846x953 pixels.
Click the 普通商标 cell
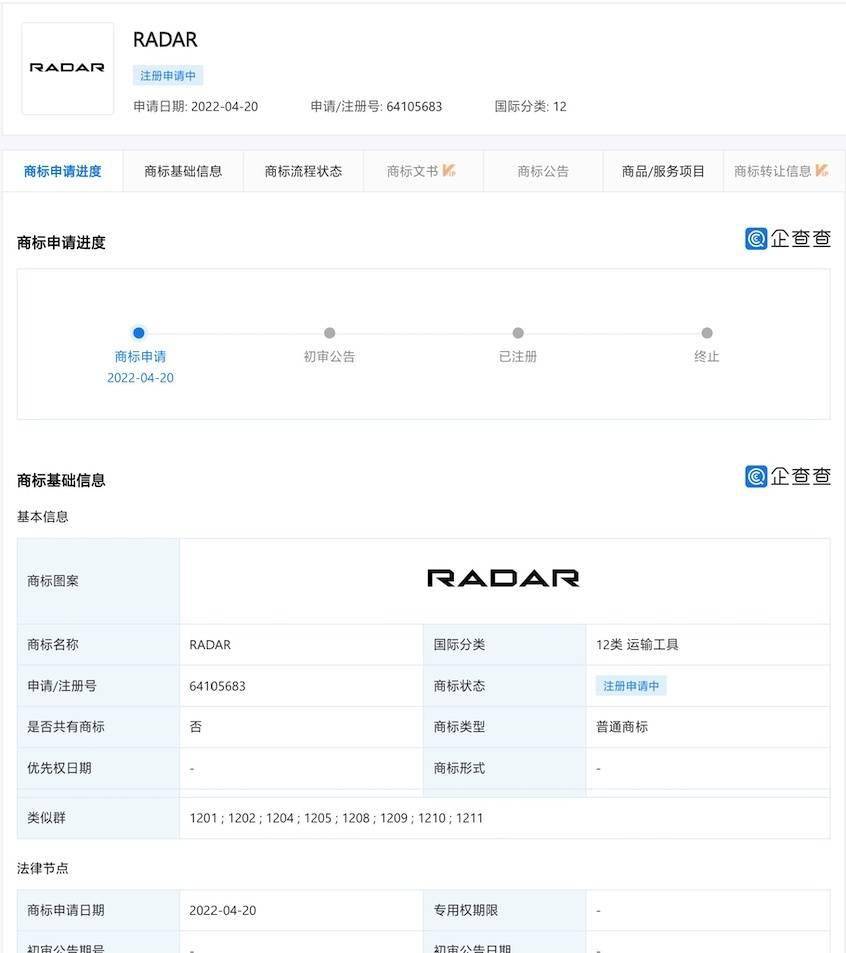(708, 726)
